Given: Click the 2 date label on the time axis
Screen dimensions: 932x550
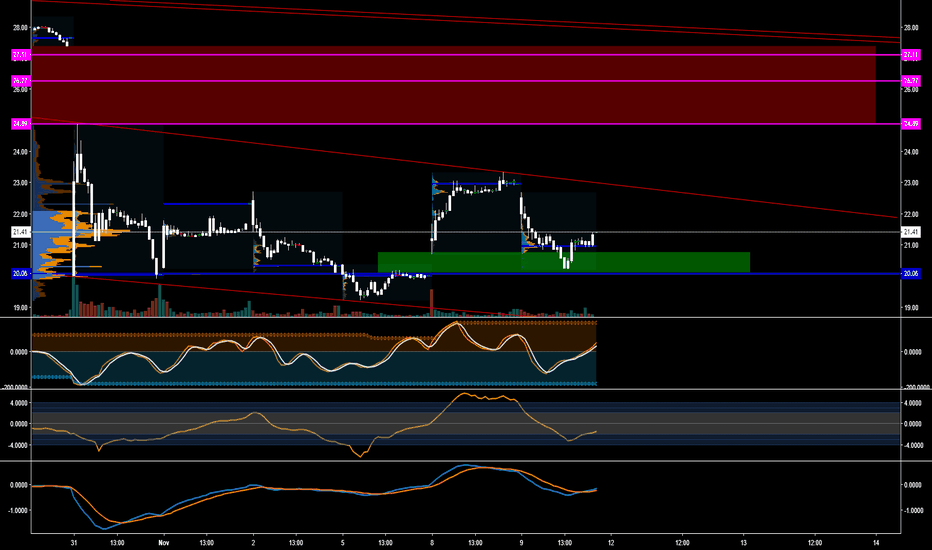Looking at the screenshot, I should tap(253, 542).
